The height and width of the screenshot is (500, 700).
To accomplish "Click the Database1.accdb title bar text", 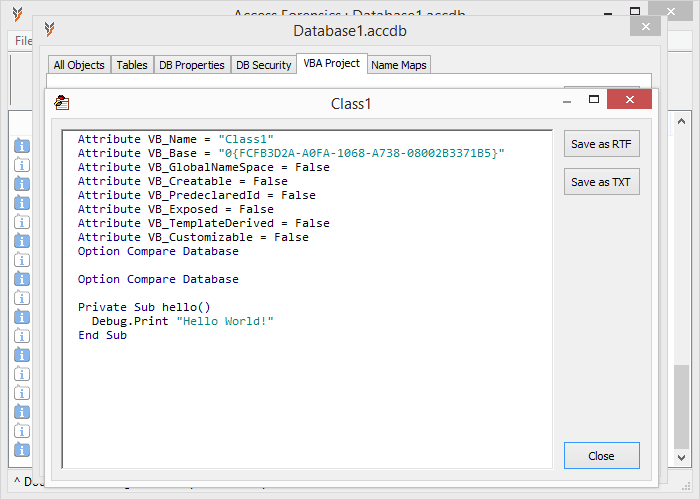I will click(x=350, y=31).
